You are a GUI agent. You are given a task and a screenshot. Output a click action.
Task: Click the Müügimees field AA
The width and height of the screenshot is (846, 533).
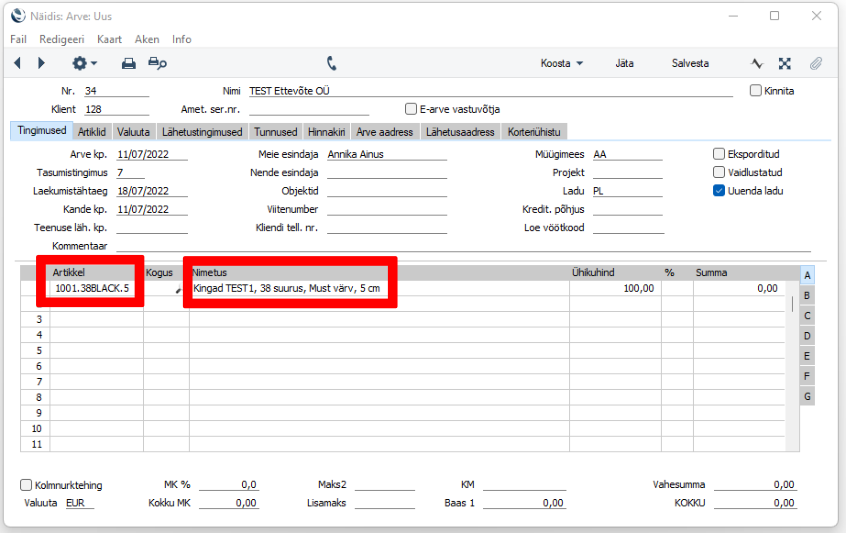[x=627, y=154]
